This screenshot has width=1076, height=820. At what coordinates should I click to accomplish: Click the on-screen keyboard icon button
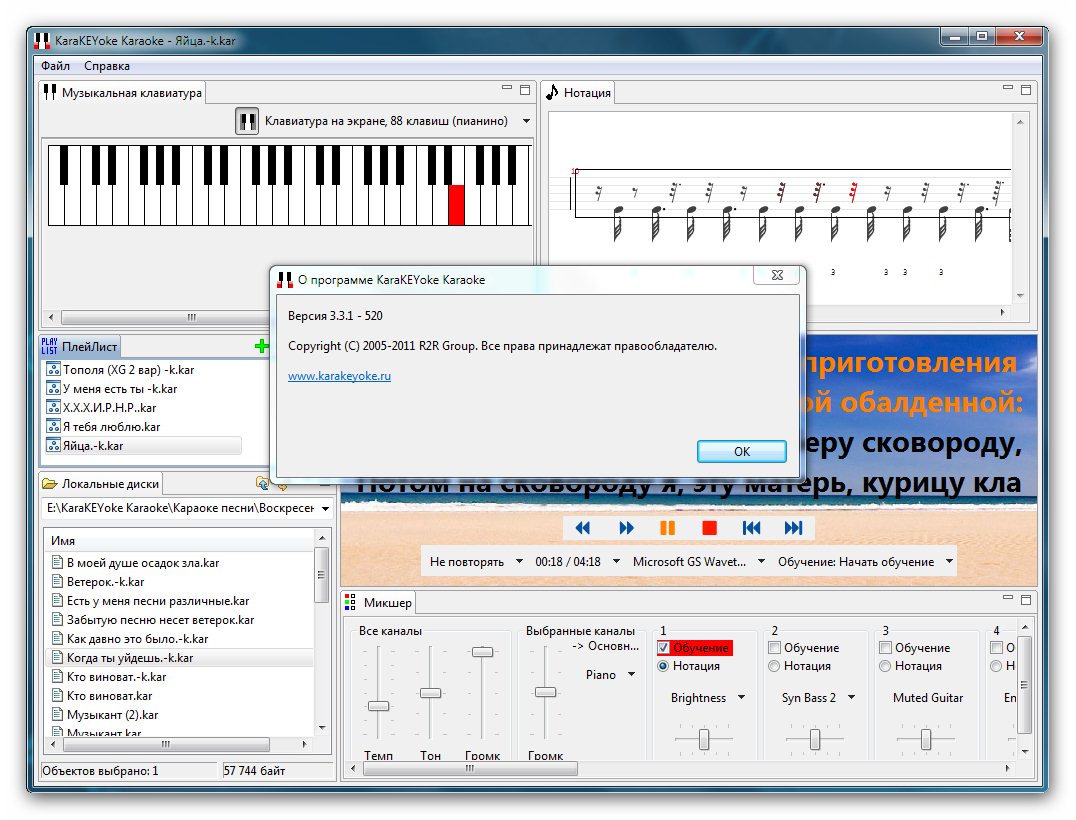(x=246, y=121)
